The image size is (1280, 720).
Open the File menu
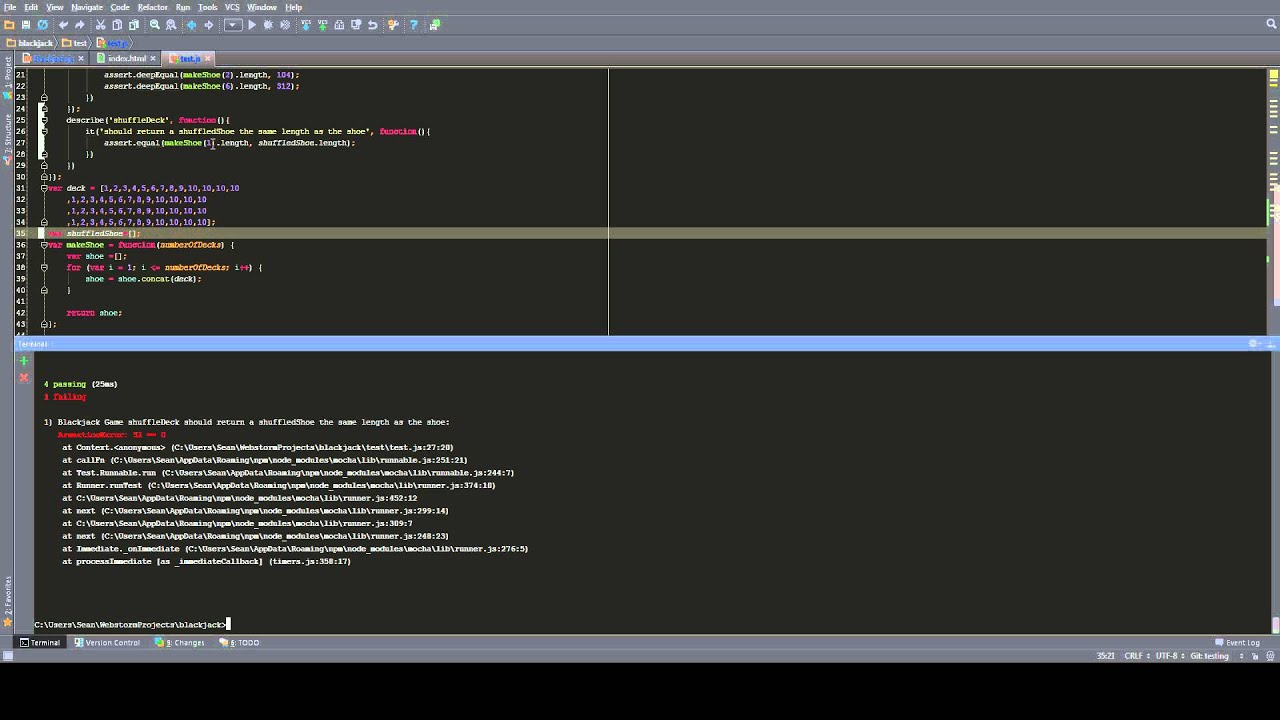click(x=10, y=7)
